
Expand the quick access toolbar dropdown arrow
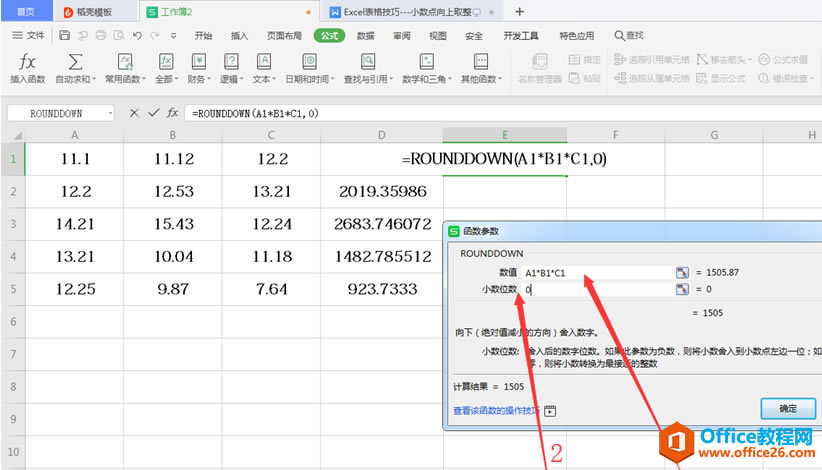point(173,36)
